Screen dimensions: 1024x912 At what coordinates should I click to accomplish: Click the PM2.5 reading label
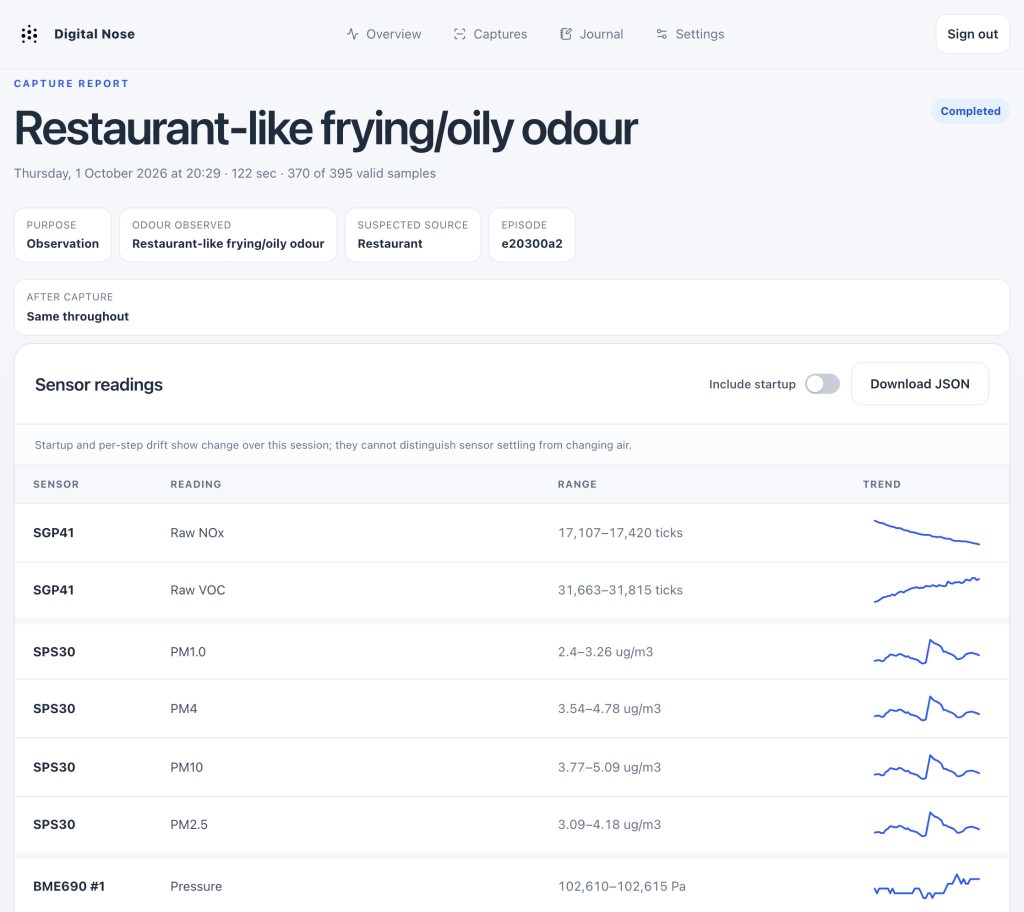tap(189, 824)
